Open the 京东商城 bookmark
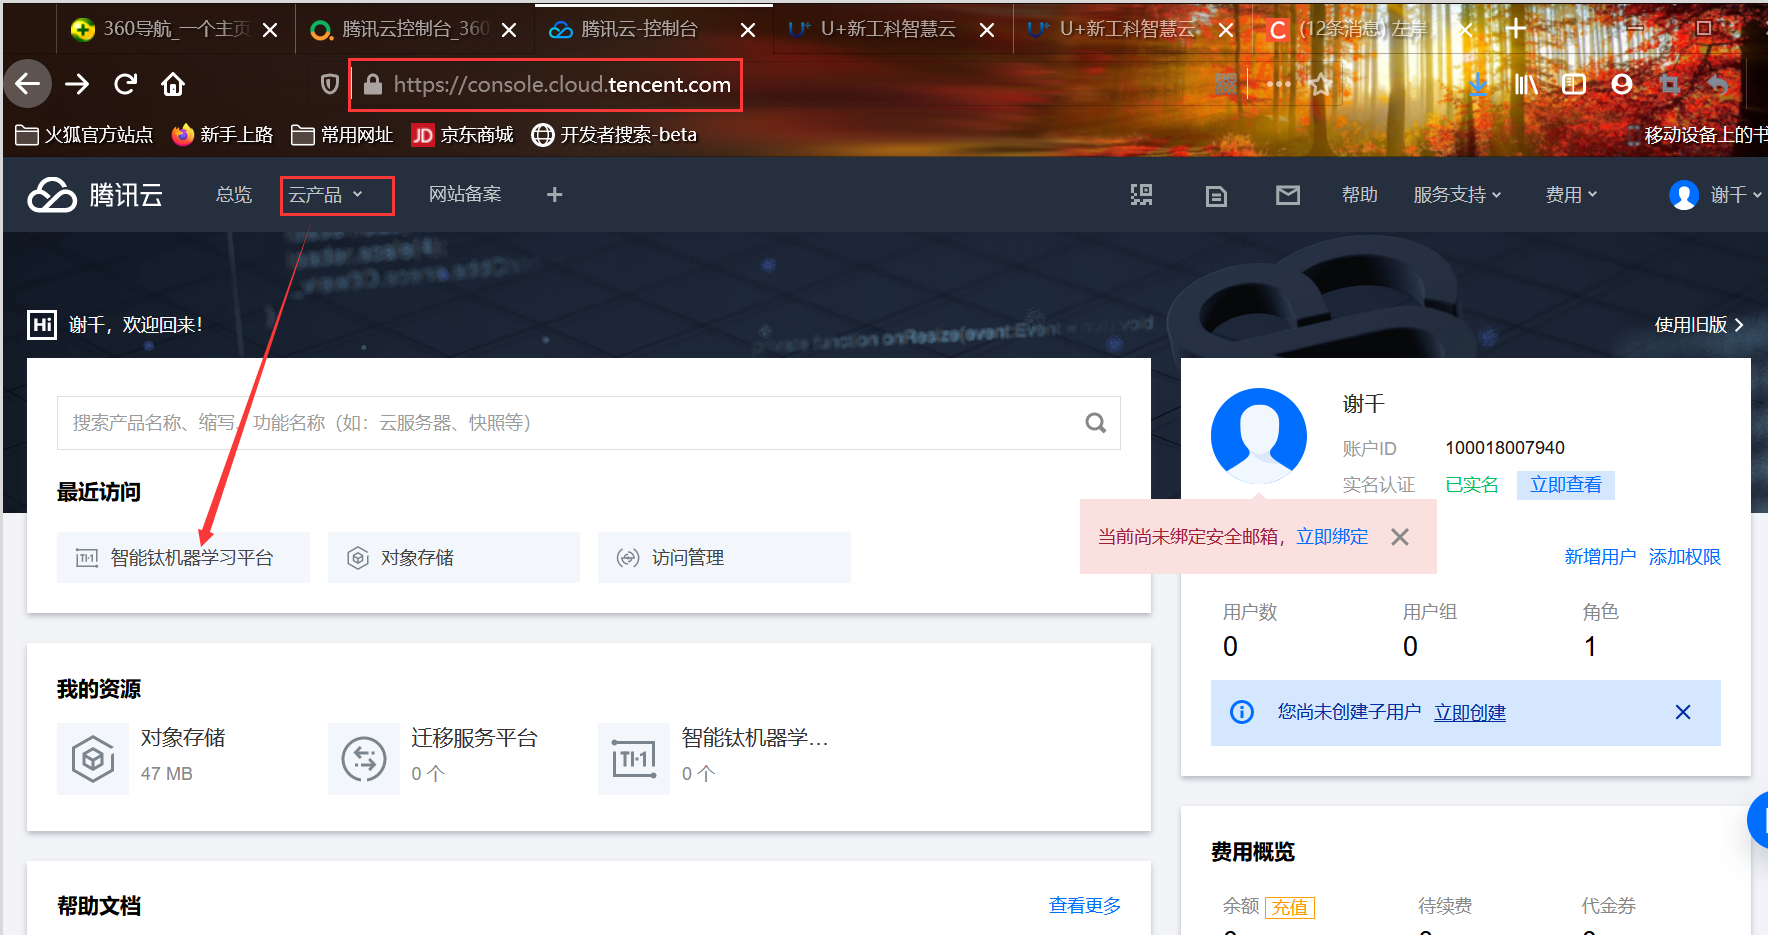The width and height of the screenshot is (1768, 935). 462,135
